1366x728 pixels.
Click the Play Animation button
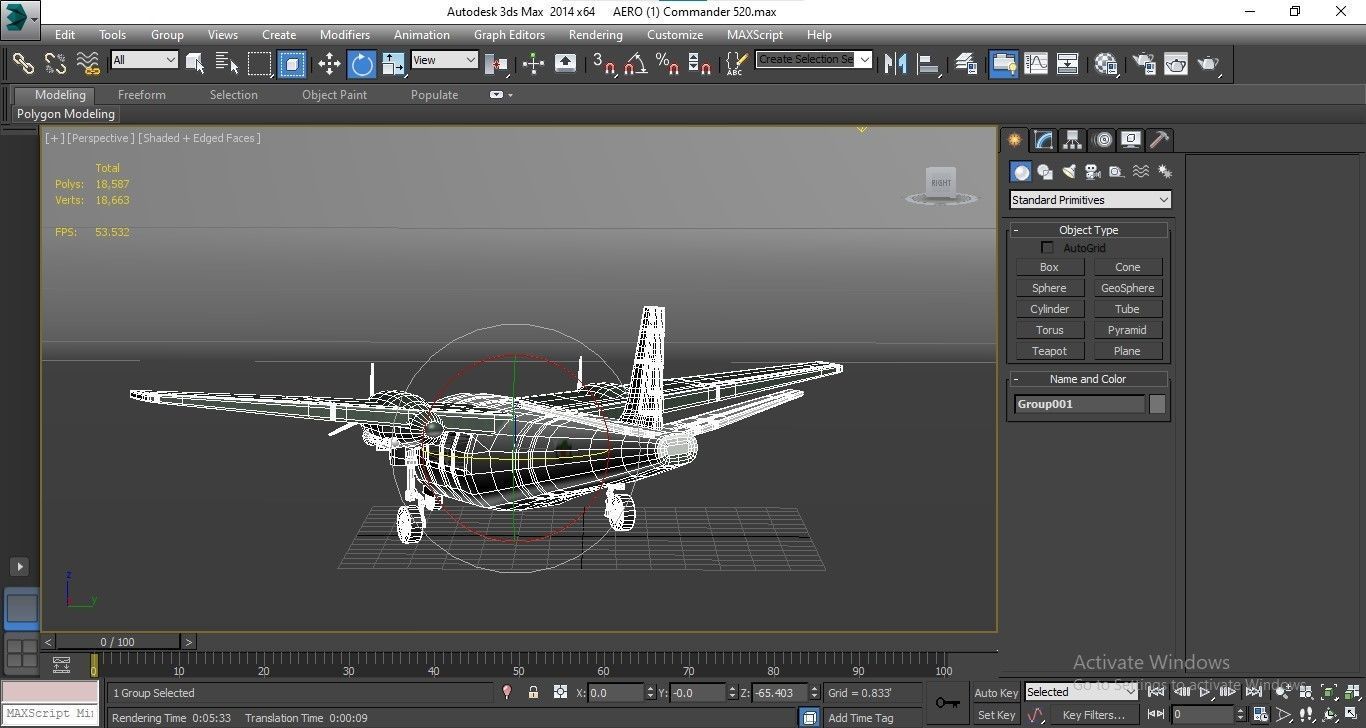(1205, 692)
